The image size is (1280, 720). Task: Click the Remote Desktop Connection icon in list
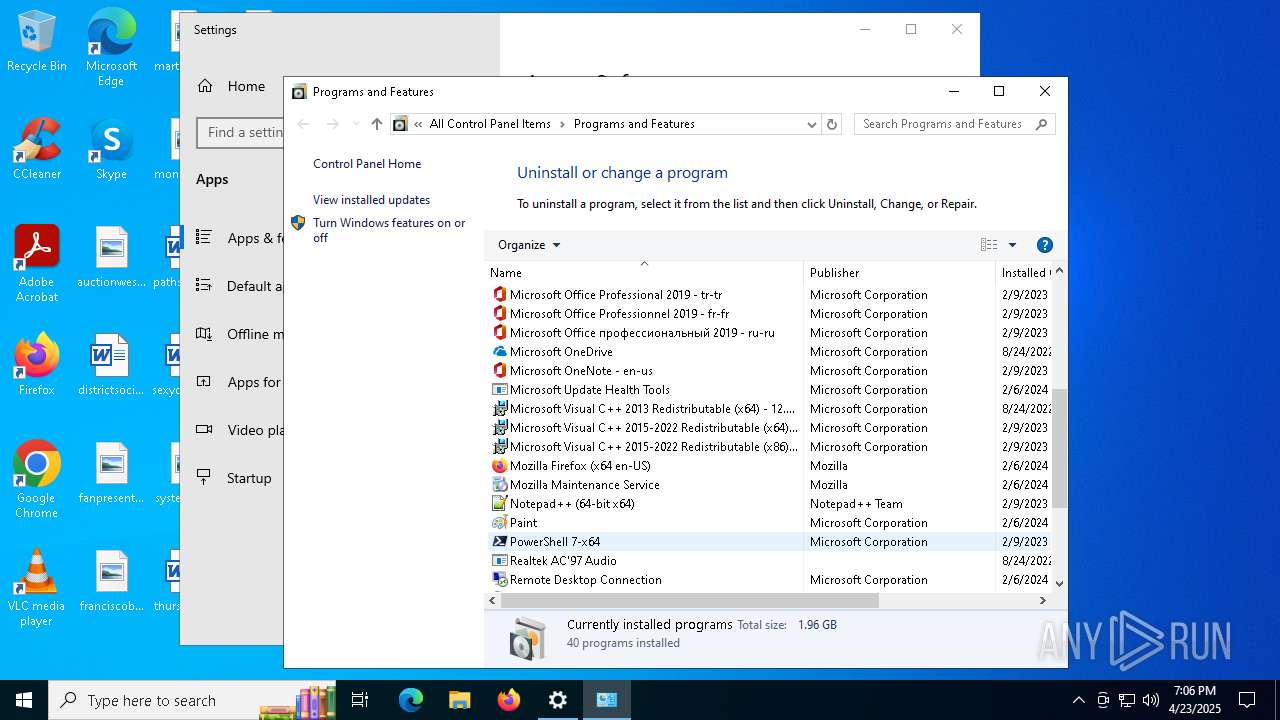(x=500, y=580)
